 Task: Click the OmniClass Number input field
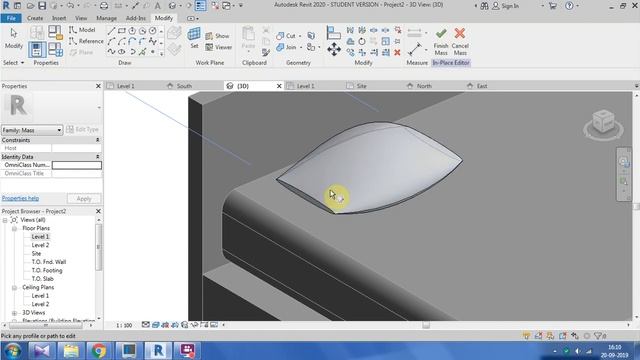tap(77, 165)
